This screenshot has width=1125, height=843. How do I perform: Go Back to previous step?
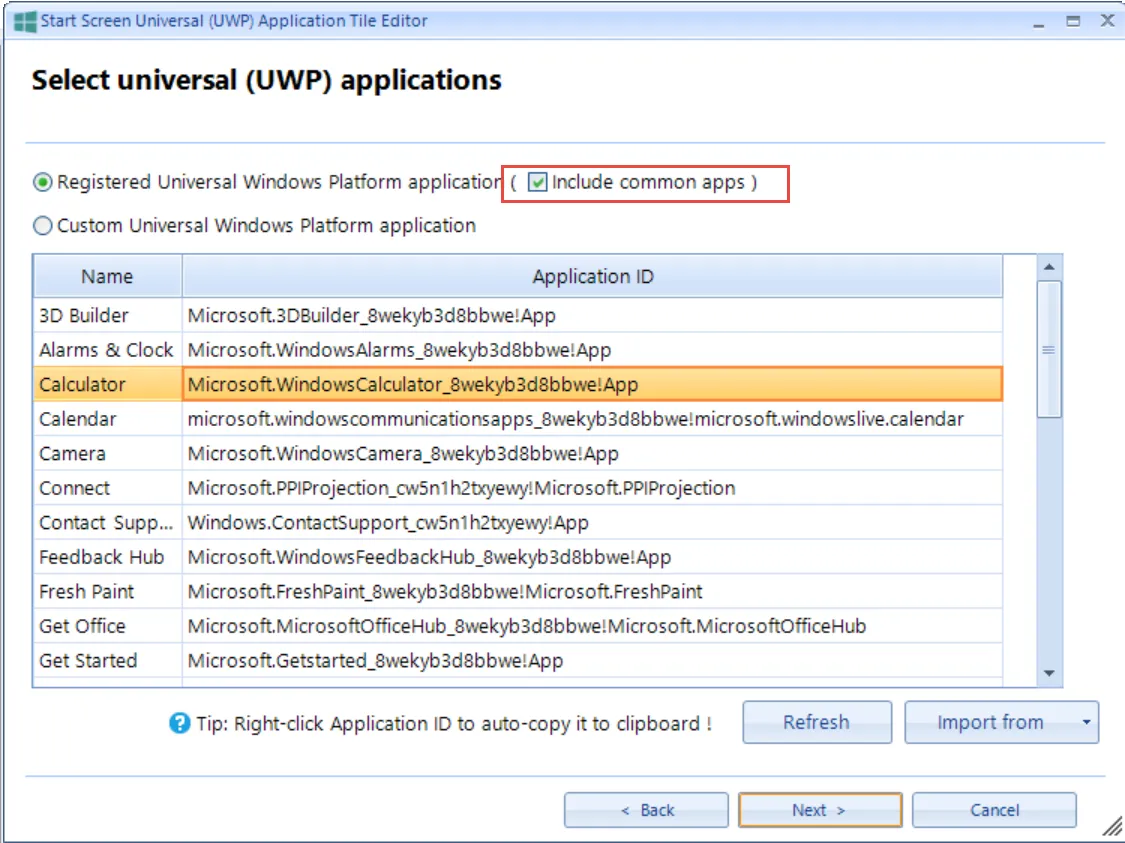click(x=646, y=810)
